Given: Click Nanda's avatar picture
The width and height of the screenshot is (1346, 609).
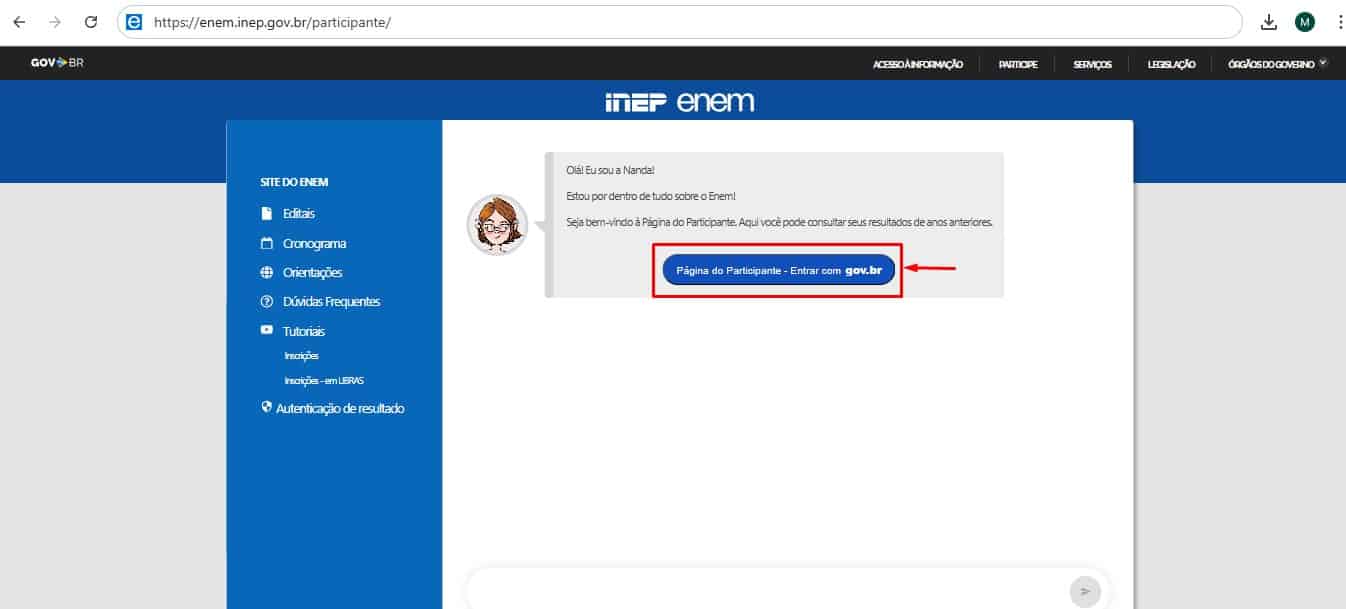Looking at the screenshot, I should point(497,225).
